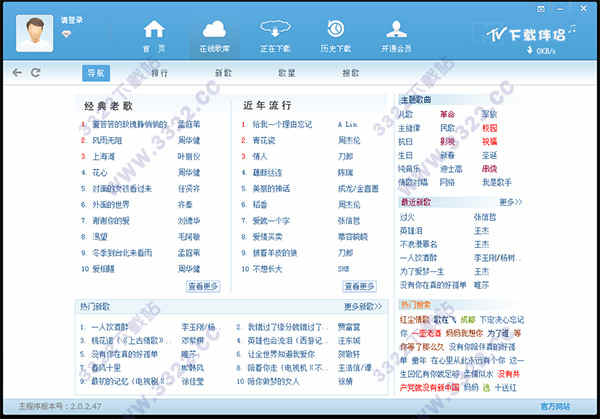Click the 请登录 login link
Viewport: 600px width, 419px height.
[x=72, y=20]
